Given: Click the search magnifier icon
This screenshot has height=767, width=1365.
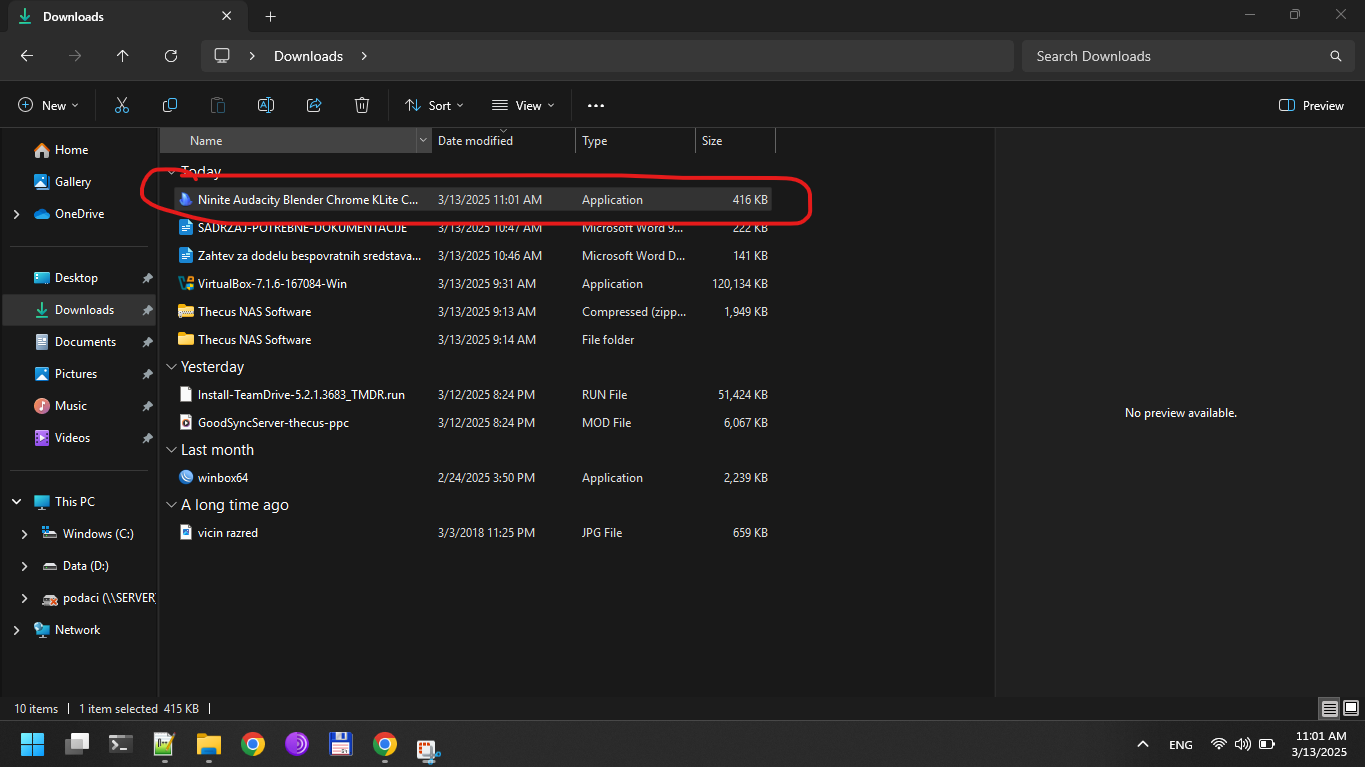Looking at the screenshot, I should 1336,56.
